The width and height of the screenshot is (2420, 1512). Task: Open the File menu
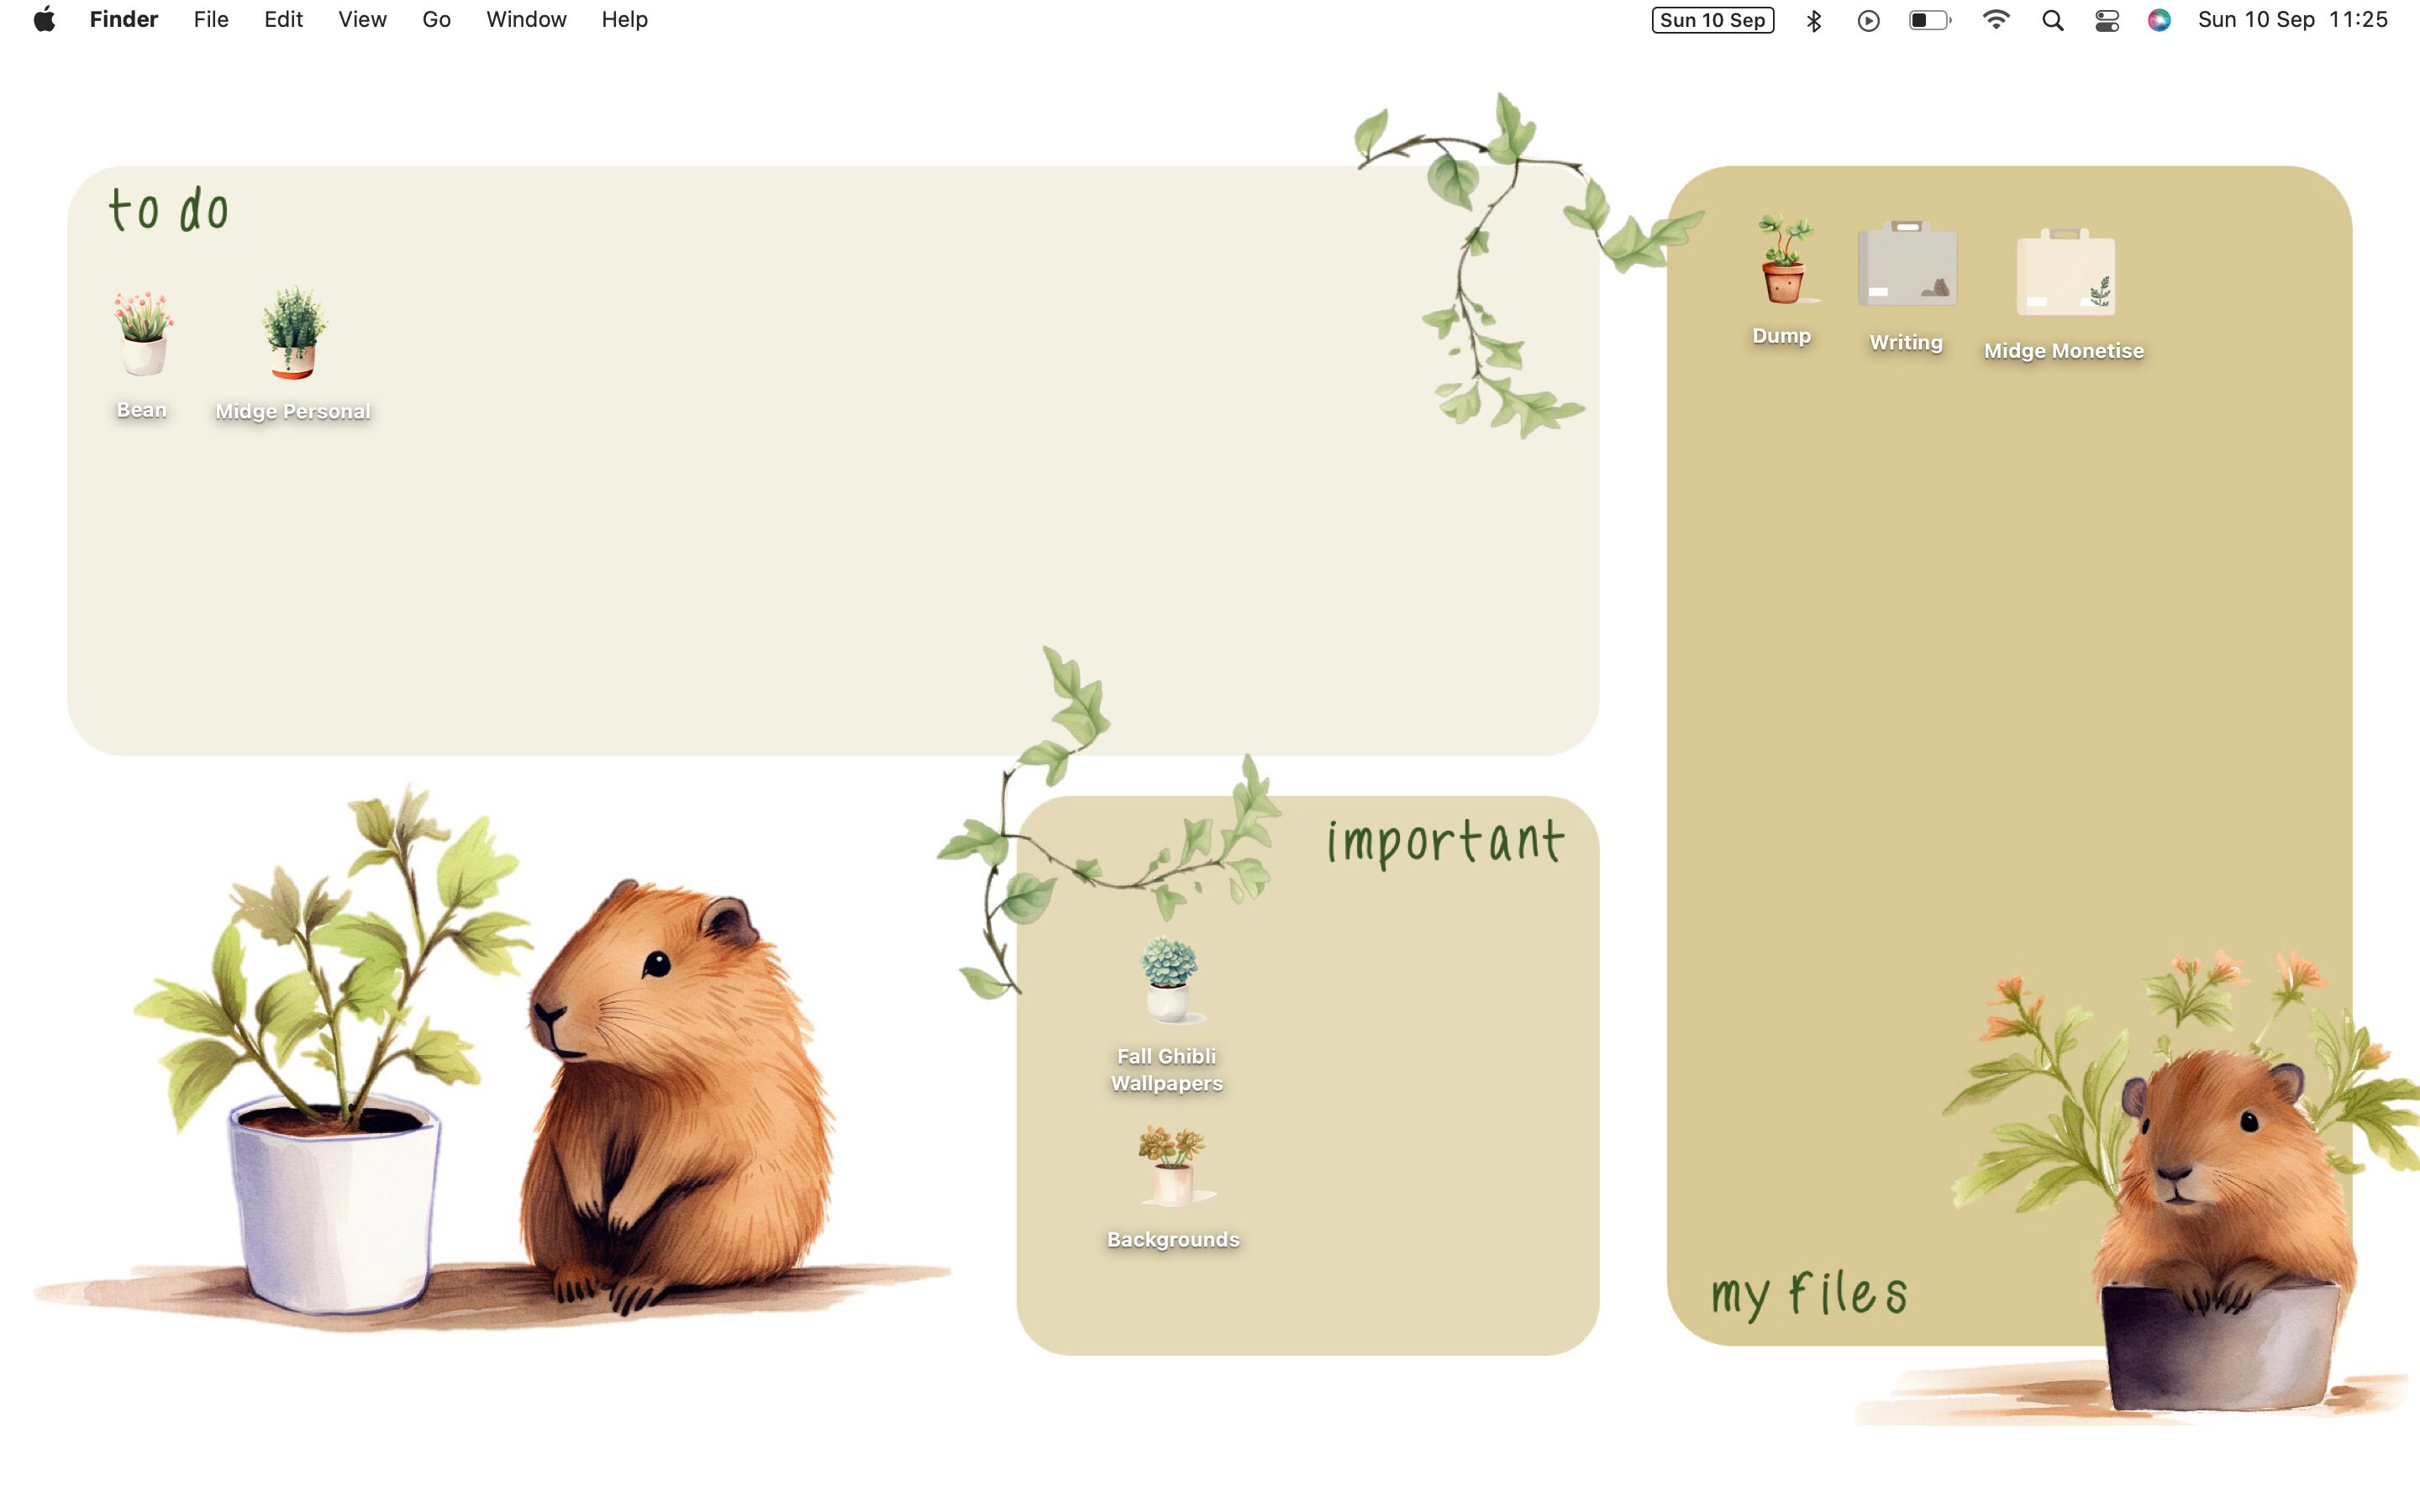[x=210, y=19]
